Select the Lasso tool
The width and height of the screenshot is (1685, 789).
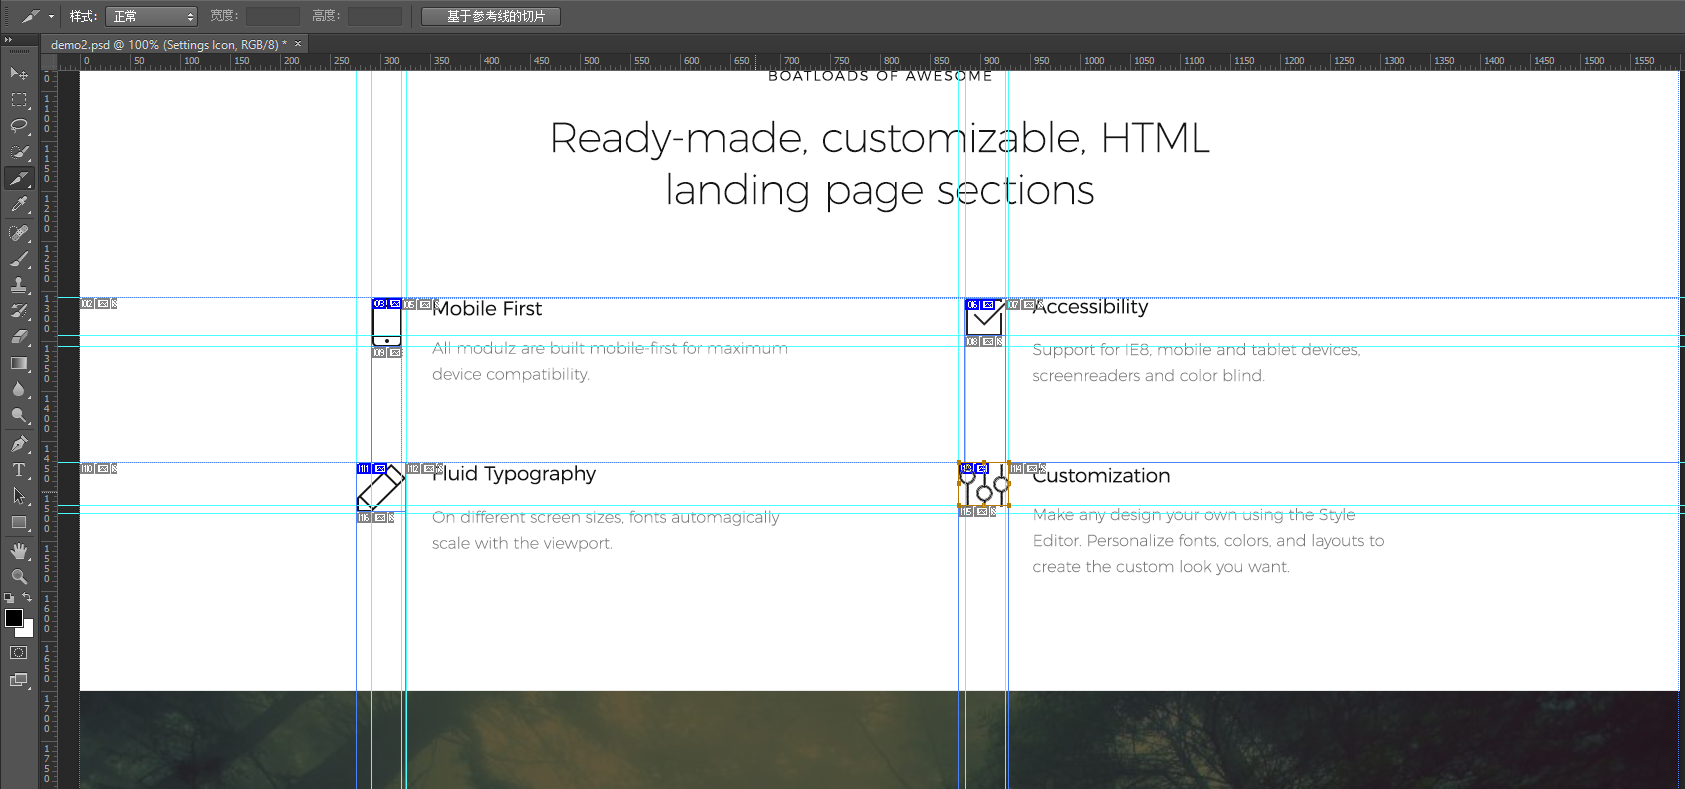coord(19,126)
